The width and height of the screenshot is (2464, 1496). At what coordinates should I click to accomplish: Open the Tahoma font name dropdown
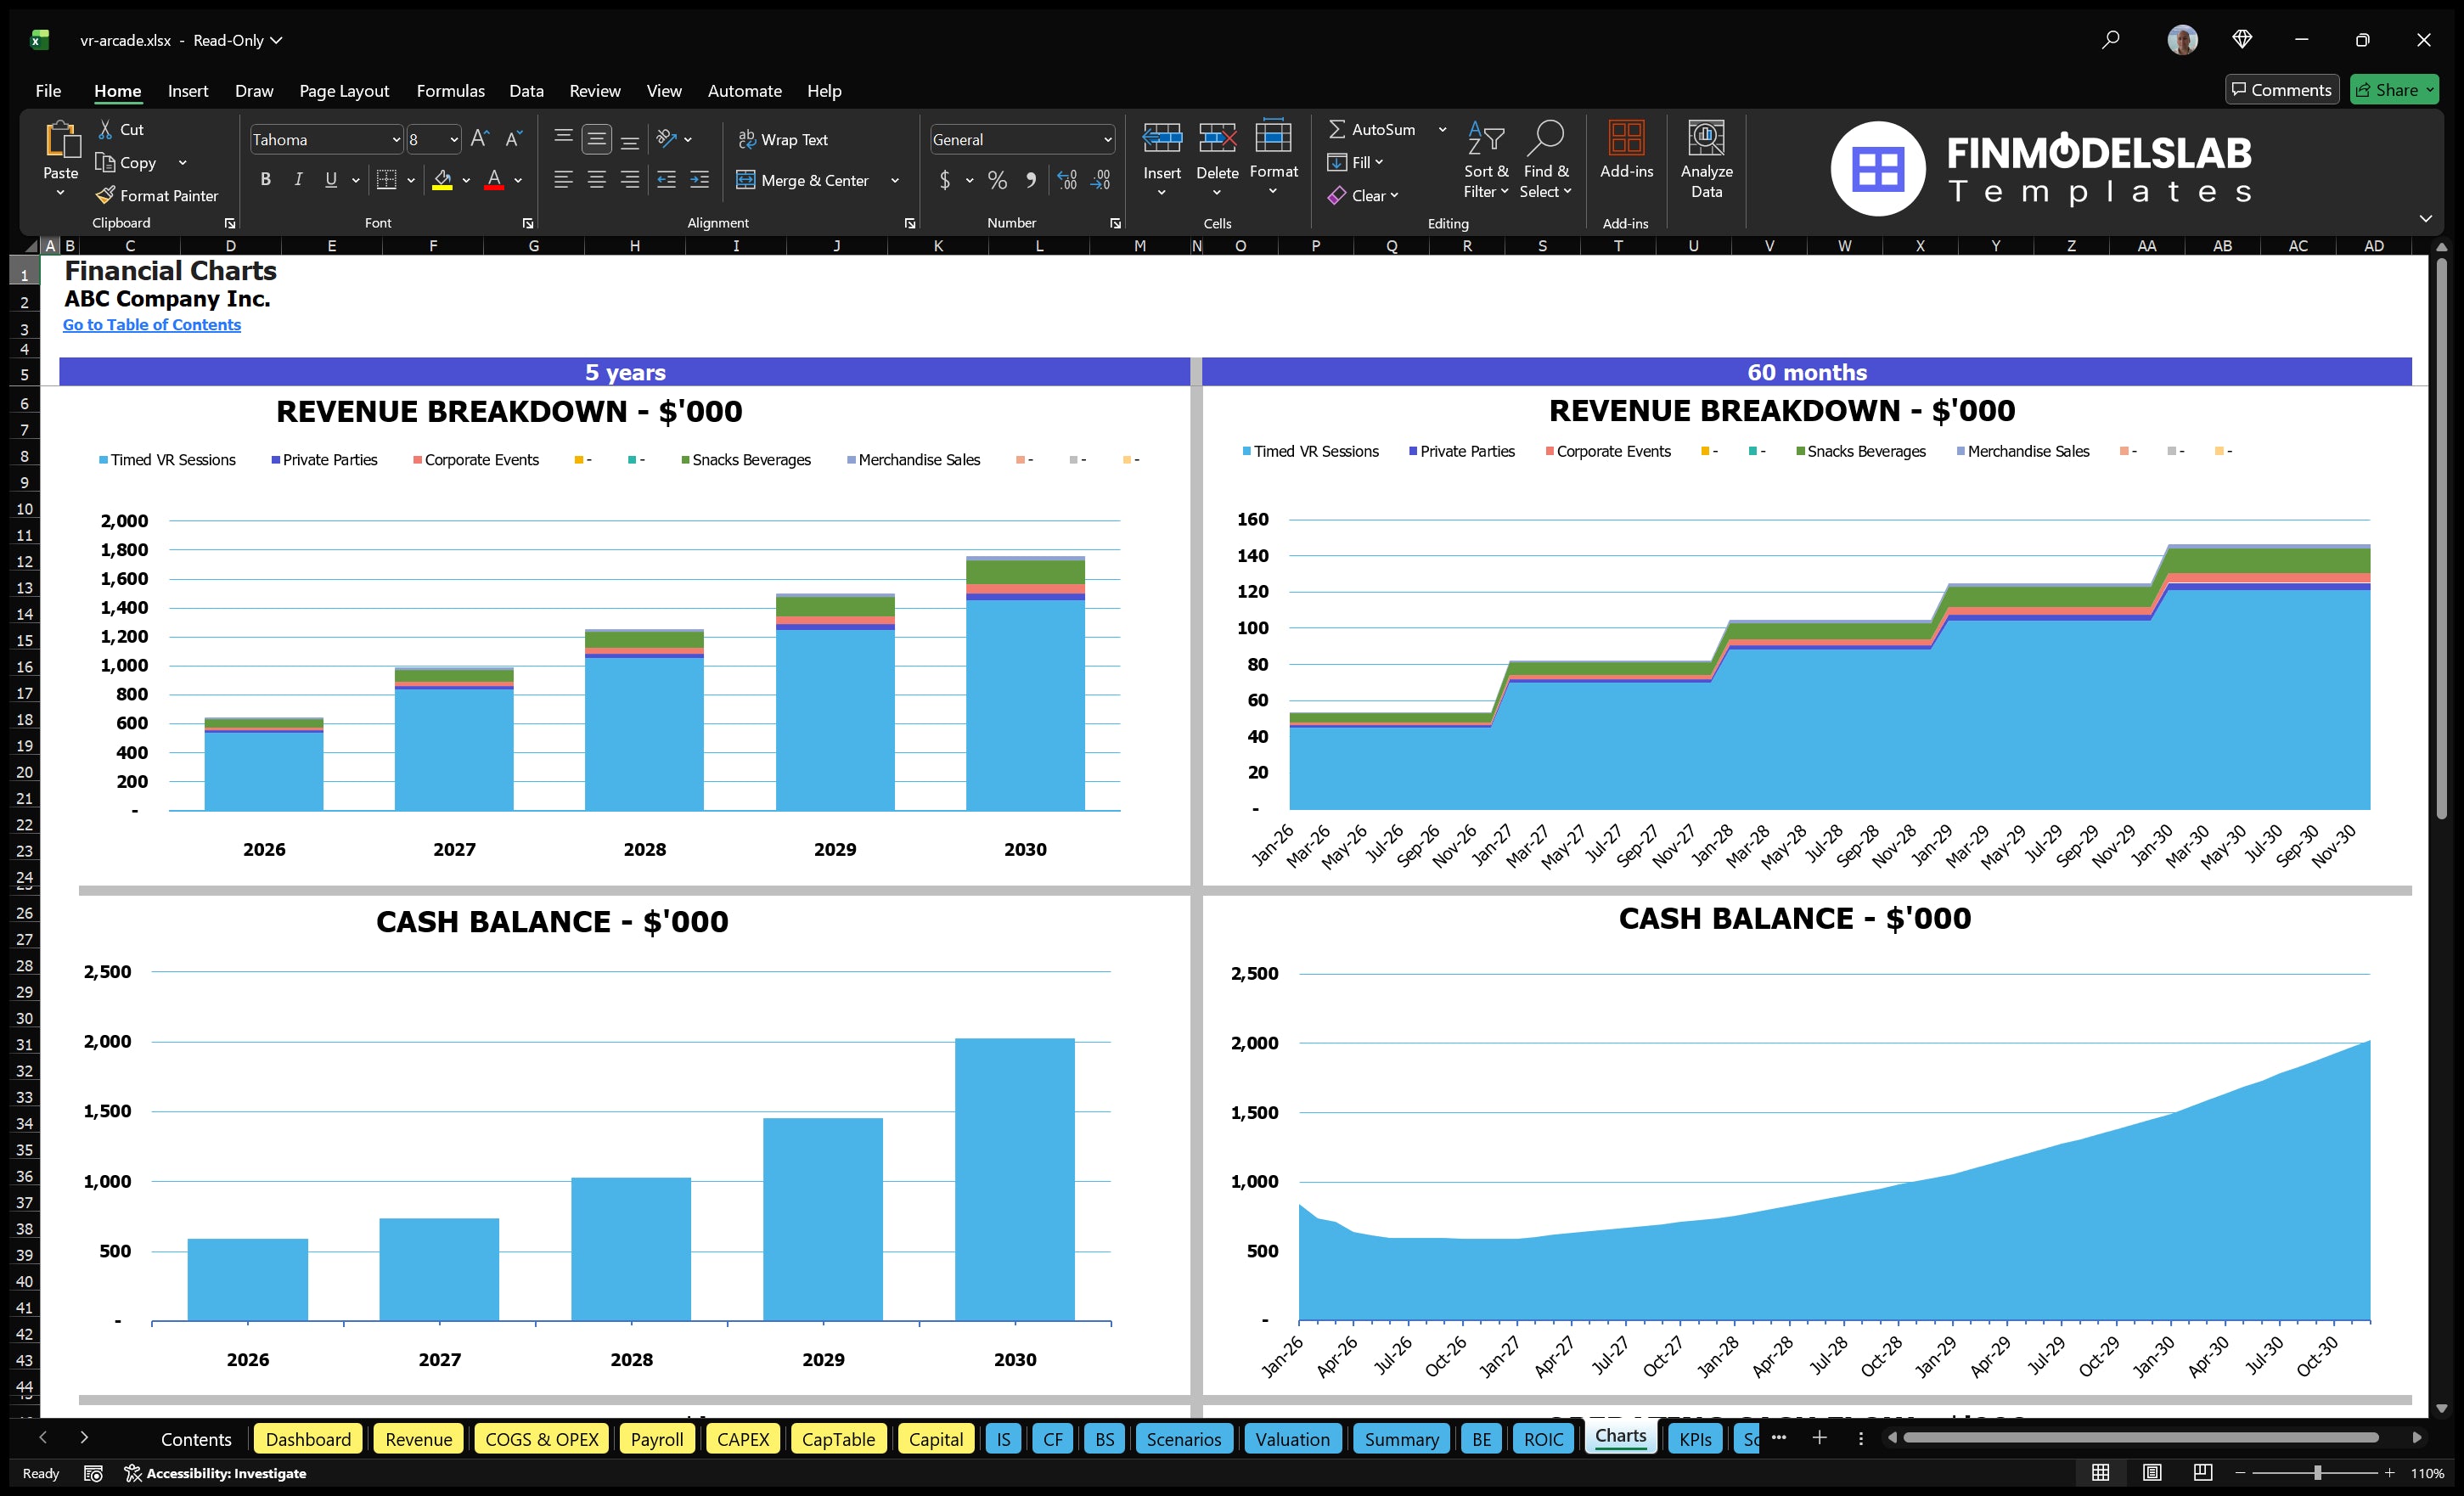[396, 139]
